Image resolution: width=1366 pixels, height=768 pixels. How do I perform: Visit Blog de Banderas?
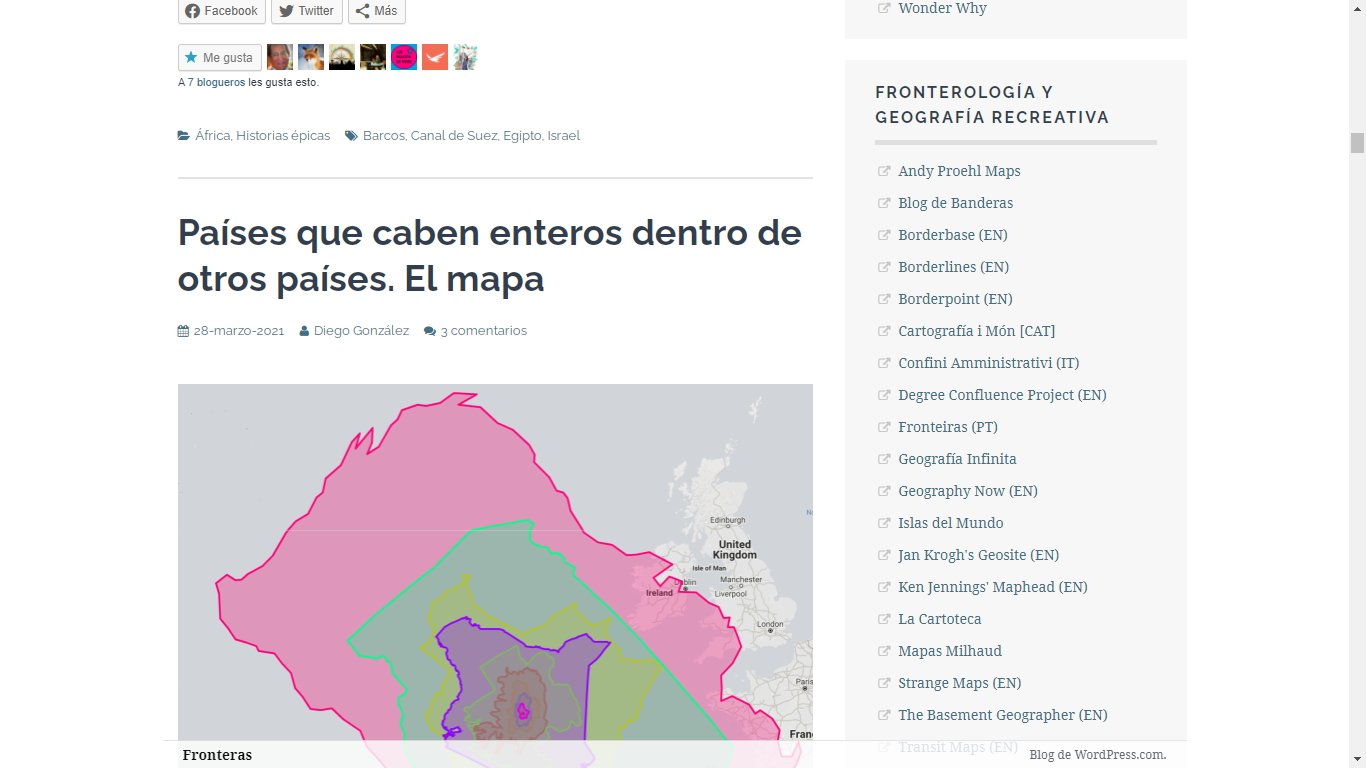click(x=955, y=203)
